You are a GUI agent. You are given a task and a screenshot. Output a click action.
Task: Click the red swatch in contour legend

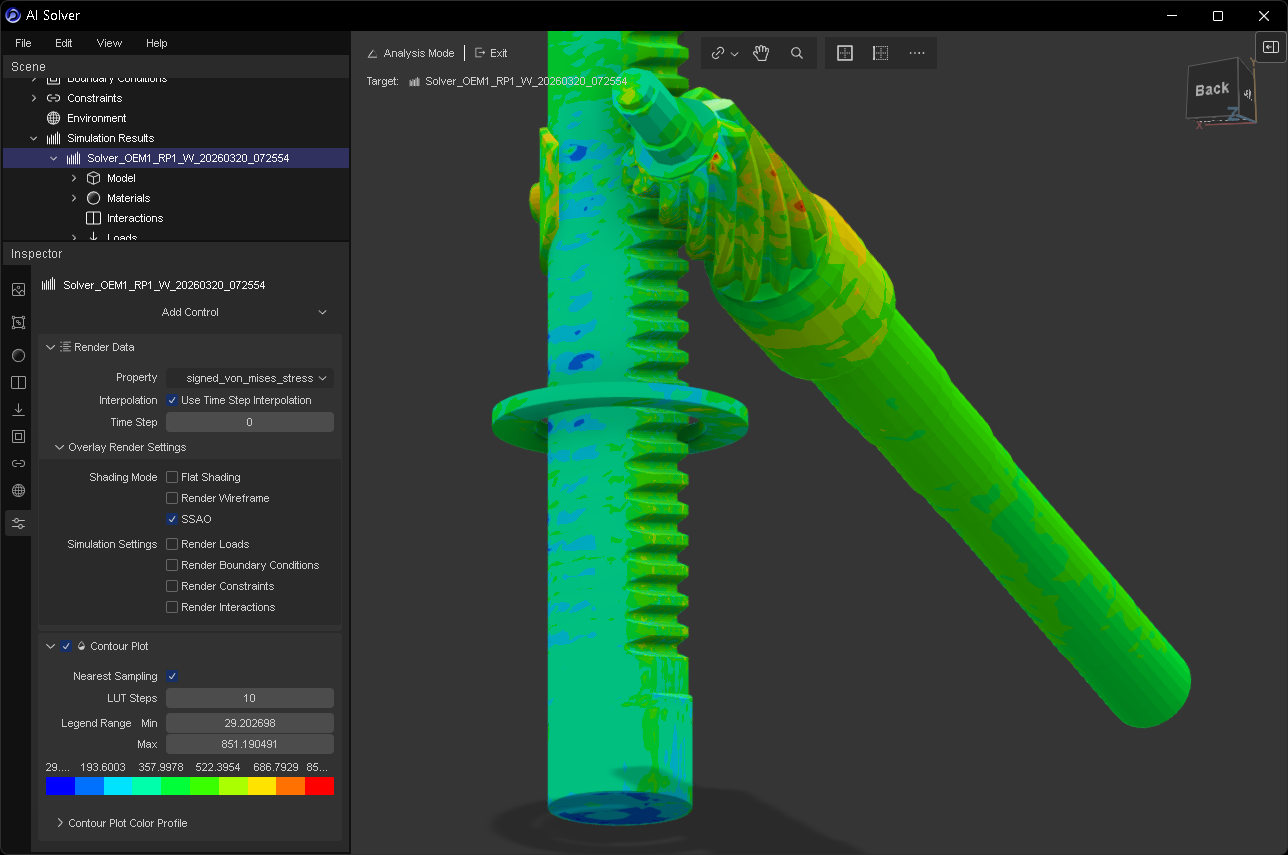[319, 787]
